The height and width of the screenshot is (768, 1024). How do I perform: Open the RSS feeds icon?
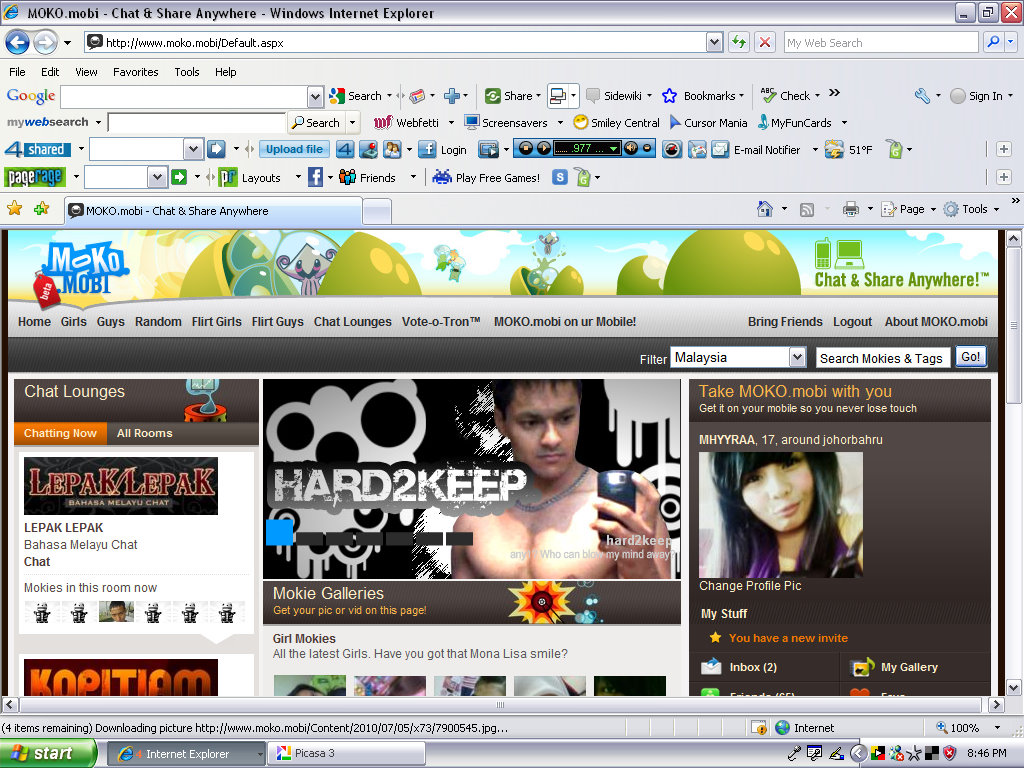[807, 210]
